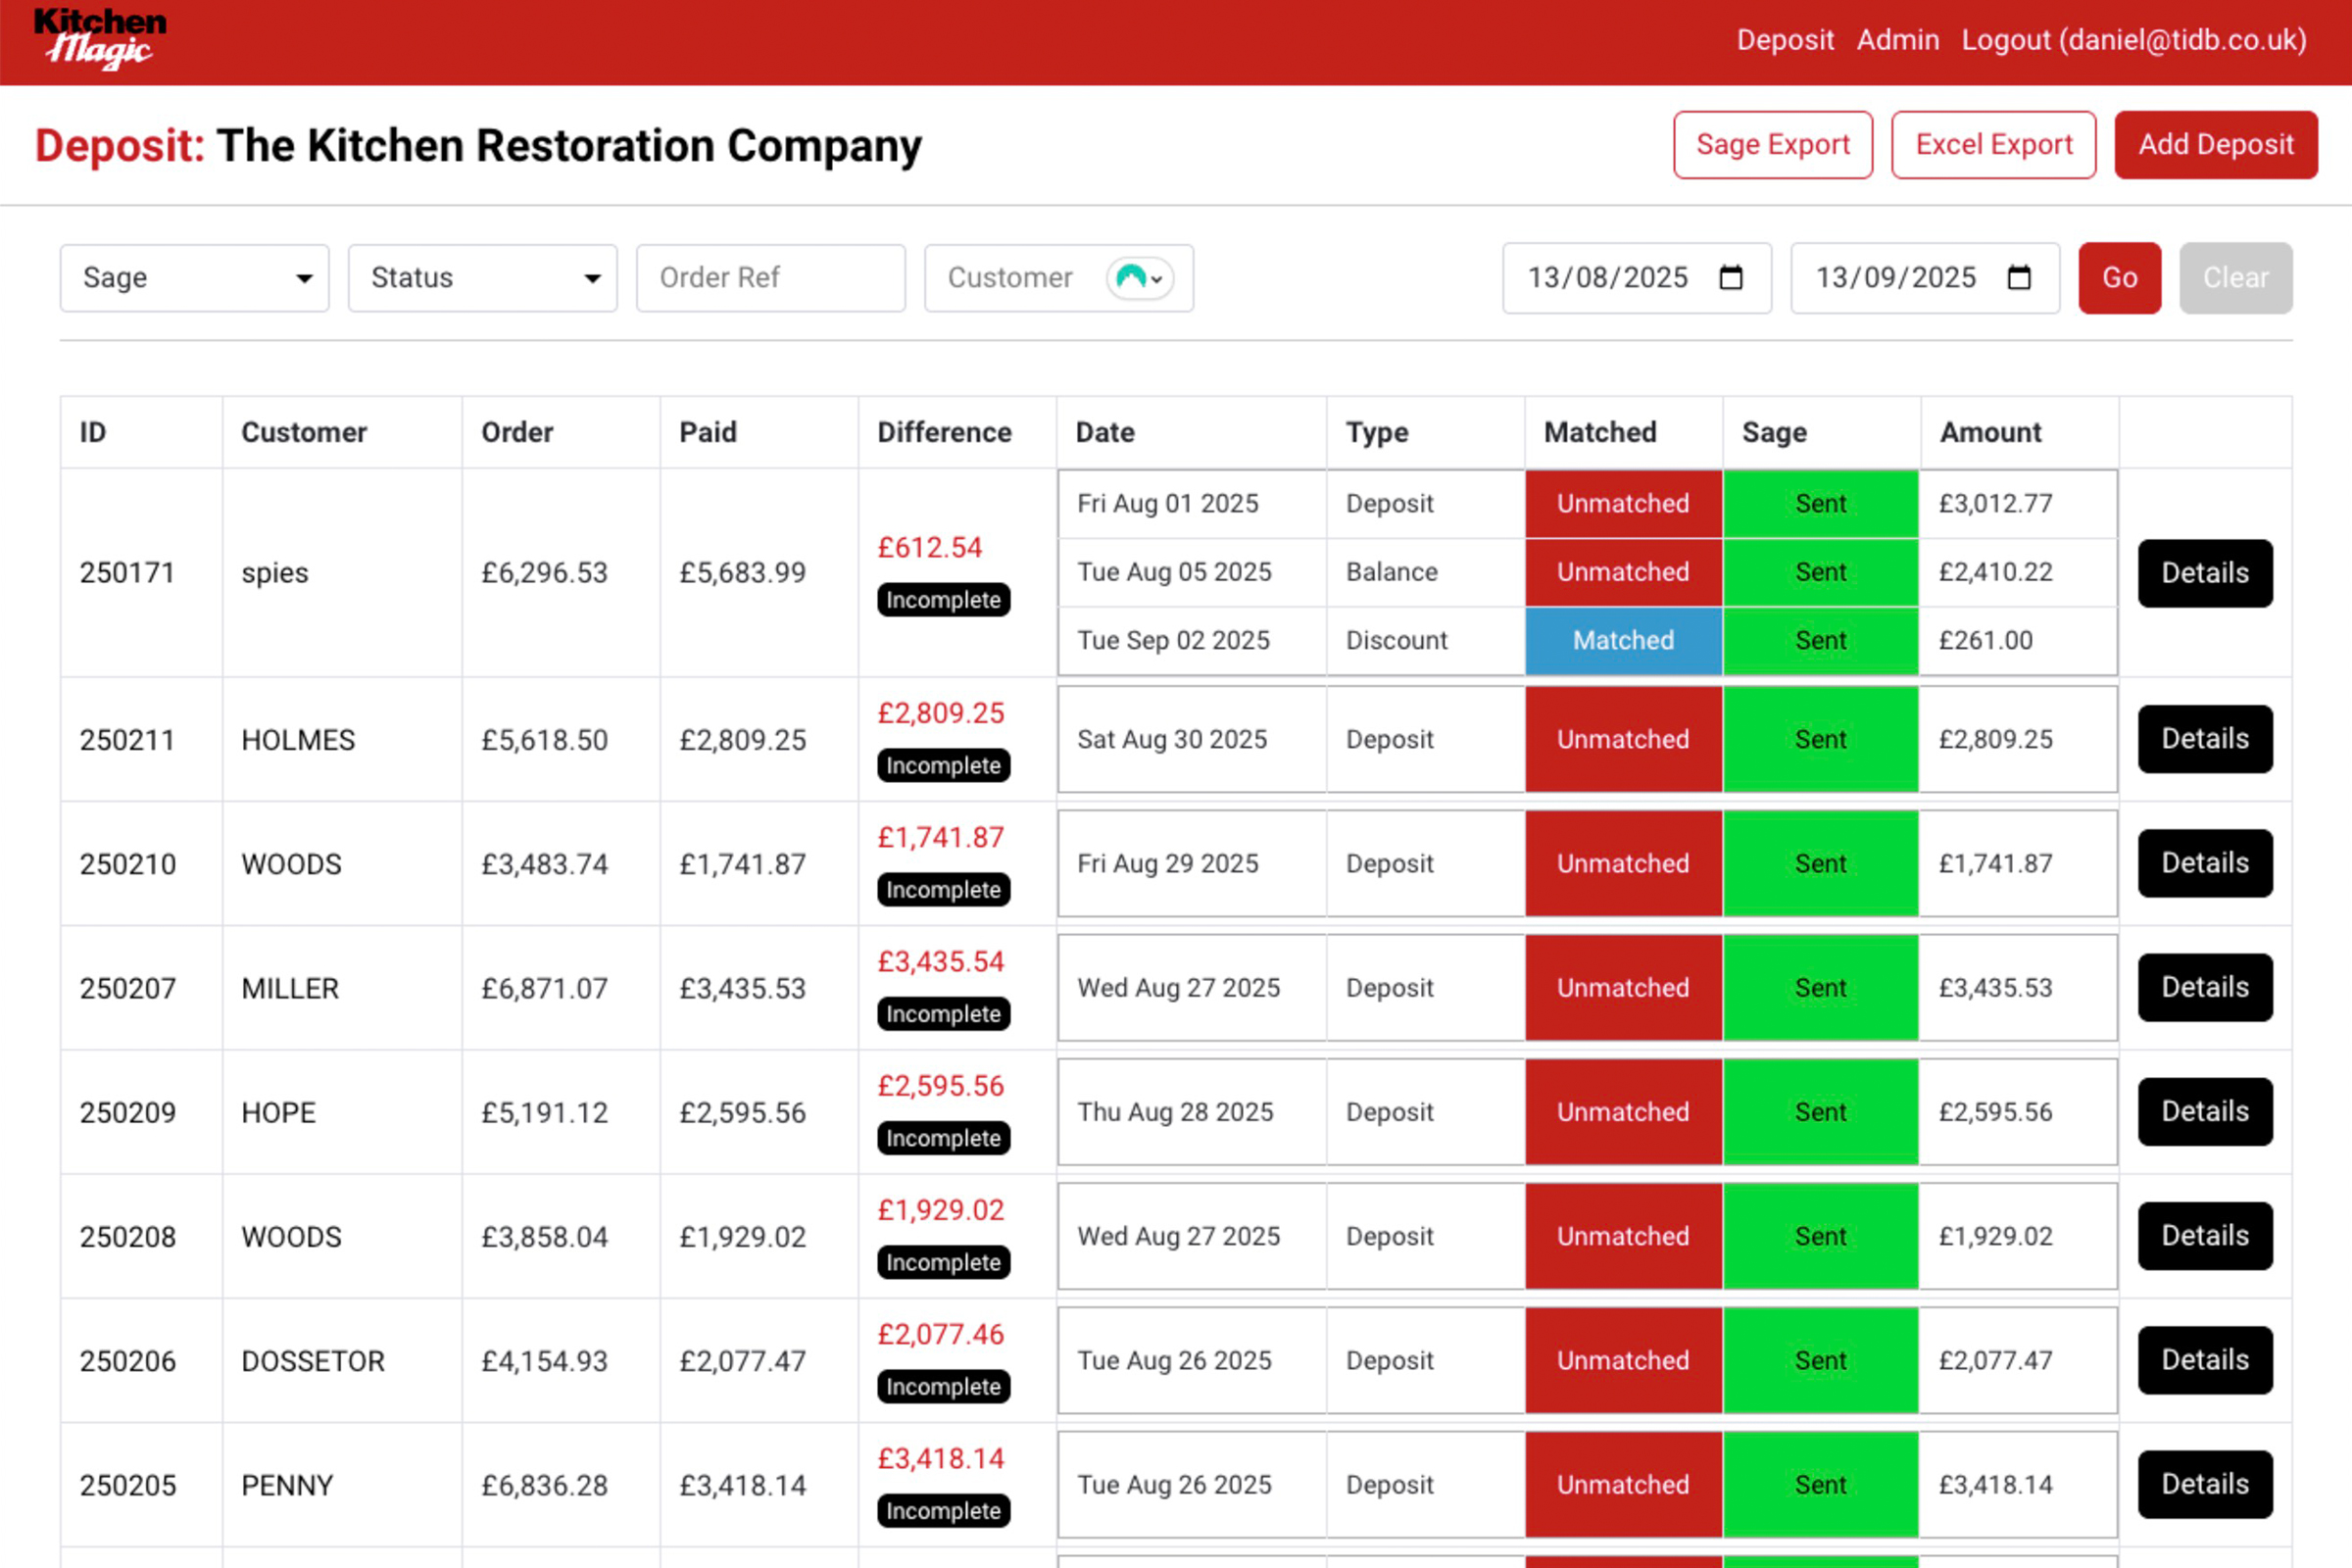Click the Order Ref input field
Image resolution: width=2352 pixels, height=1568 pixels.
770,278
